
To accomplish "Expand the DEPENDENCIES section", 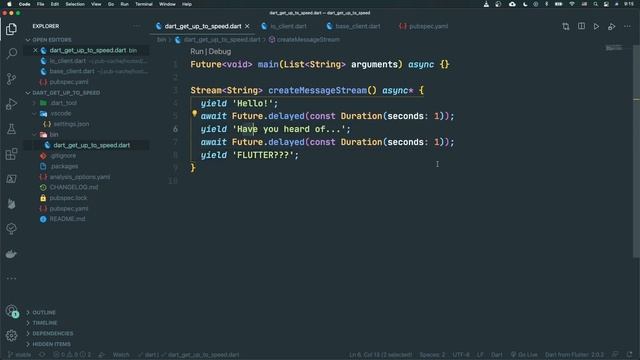I will (x=53, y=333).
